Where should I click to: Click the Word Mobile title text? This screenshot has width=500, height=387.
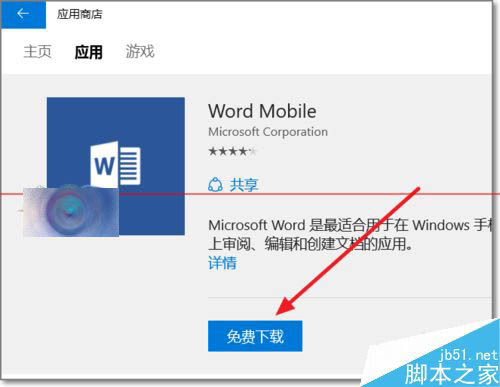coord(262,111)
